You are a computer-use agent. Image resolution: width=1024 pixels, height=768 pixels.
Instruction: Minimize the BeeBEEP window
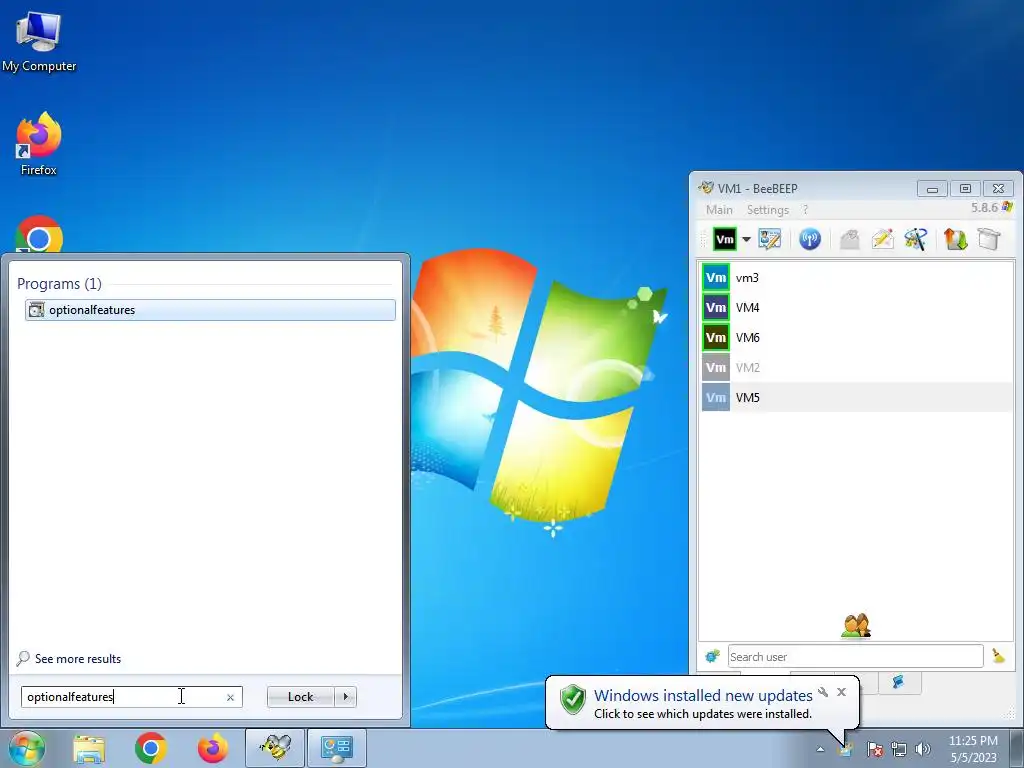932,189
